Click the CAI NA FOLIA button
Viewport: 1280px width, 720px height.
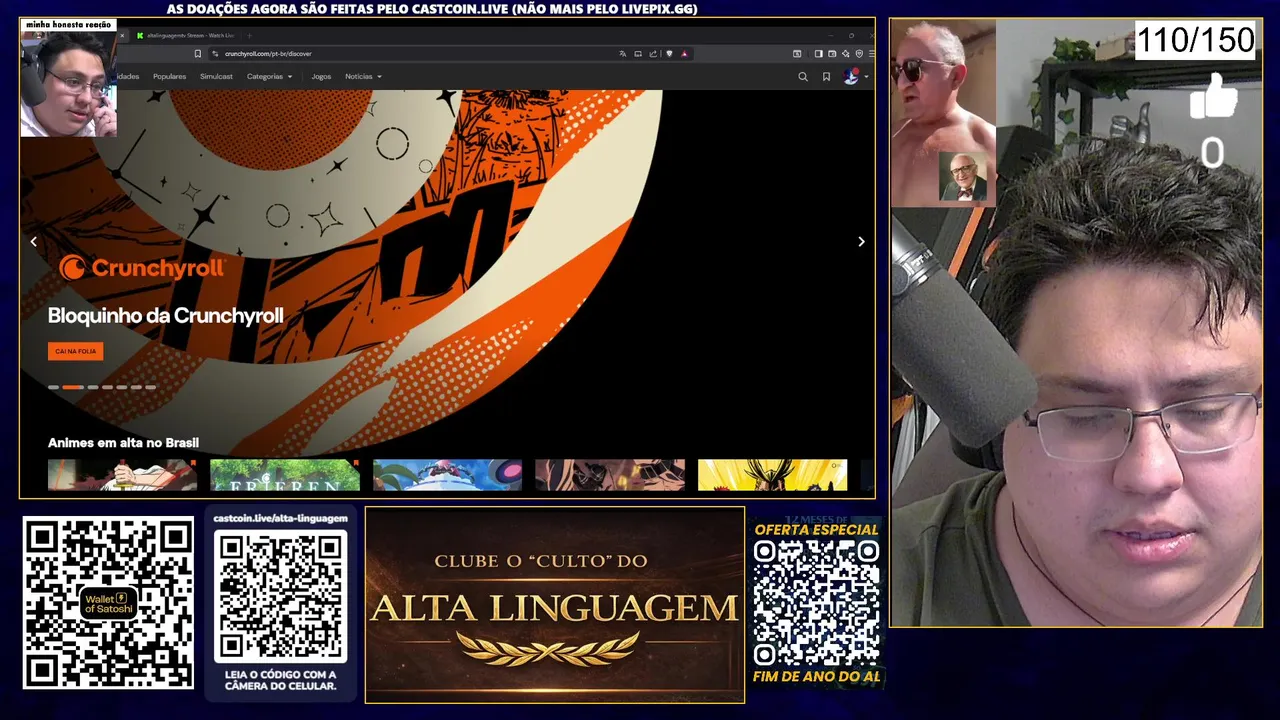[x=75, y=351]
